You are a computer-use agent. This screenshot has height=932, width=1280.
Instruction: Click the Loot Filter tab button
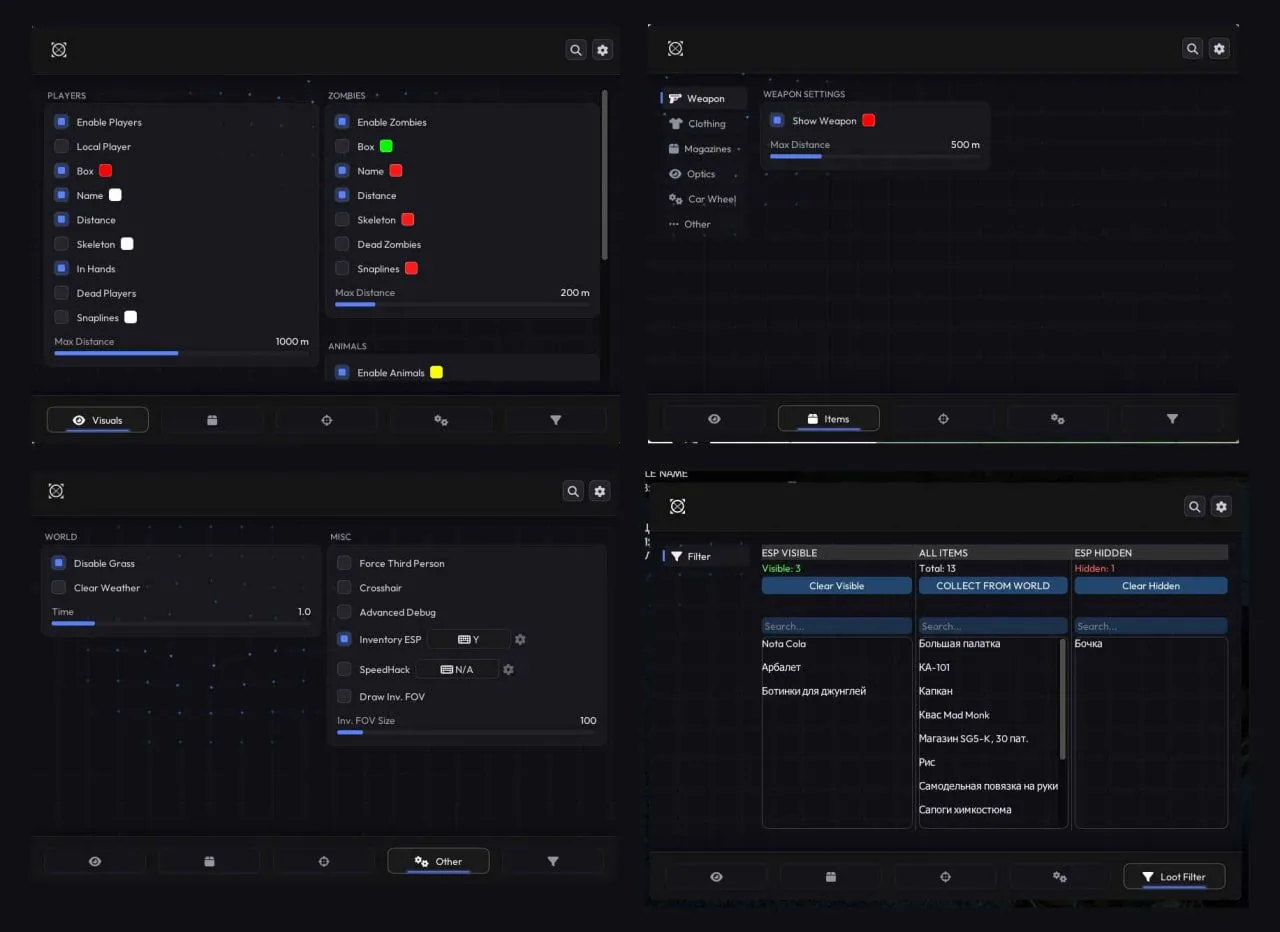click(x=1174, y=877)
